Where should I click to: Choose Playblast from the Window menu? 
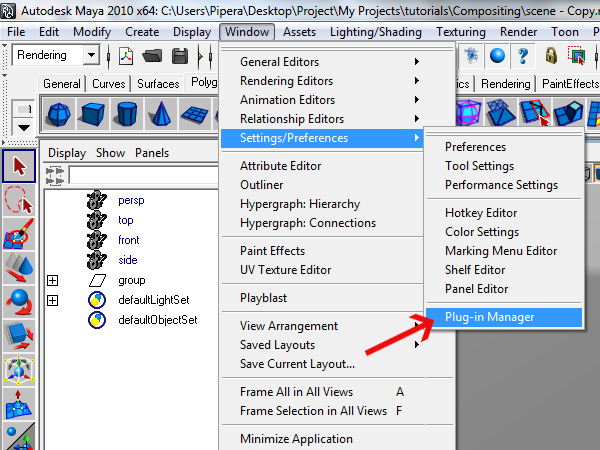click(x=322, y=298)
